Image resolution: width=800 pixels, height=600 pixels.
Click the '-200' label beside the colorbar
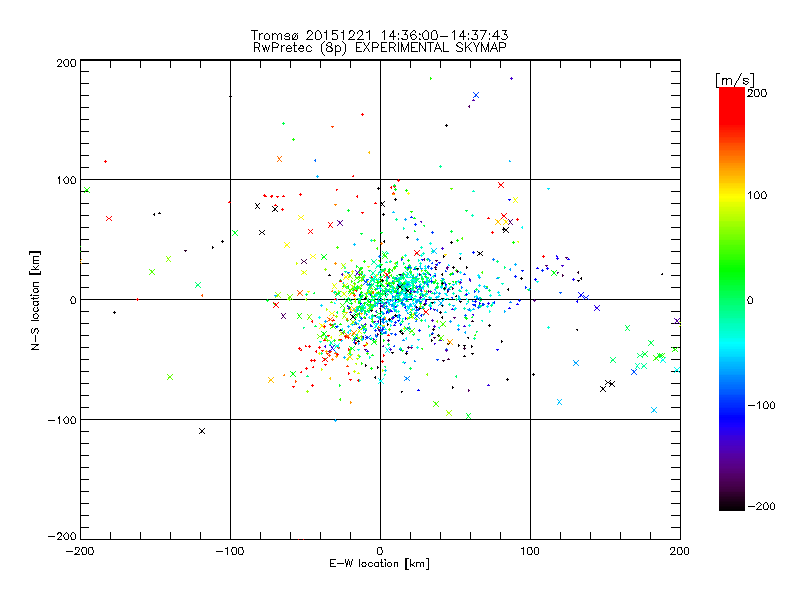pyautogui.click(x=761, y=506)
